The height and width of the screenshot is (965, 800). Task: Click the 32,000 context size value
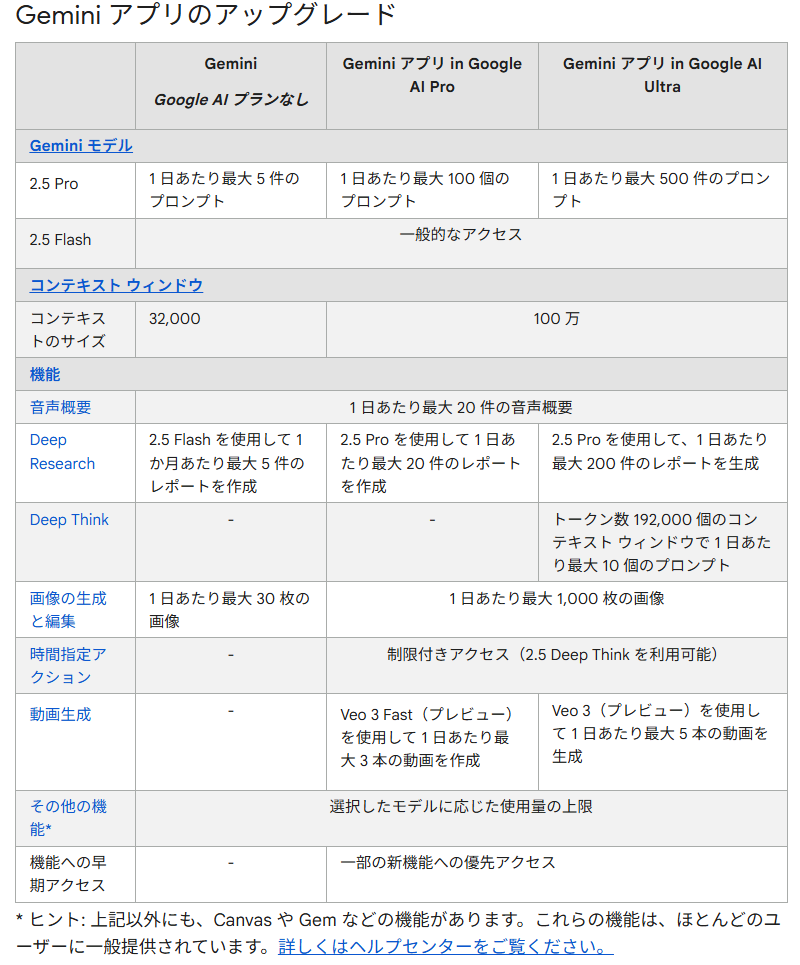coord(175,319)
